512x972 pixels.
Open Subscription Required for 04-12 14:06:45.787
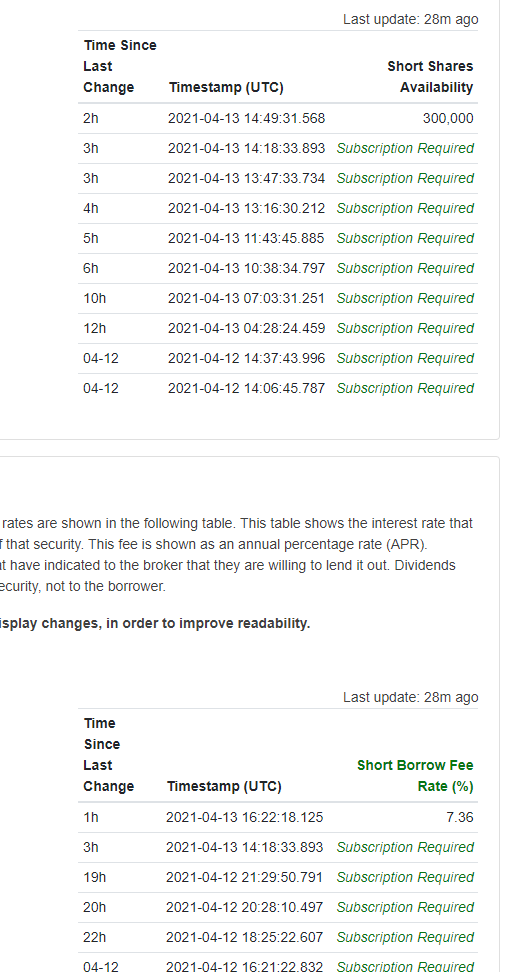pos(405,388)
